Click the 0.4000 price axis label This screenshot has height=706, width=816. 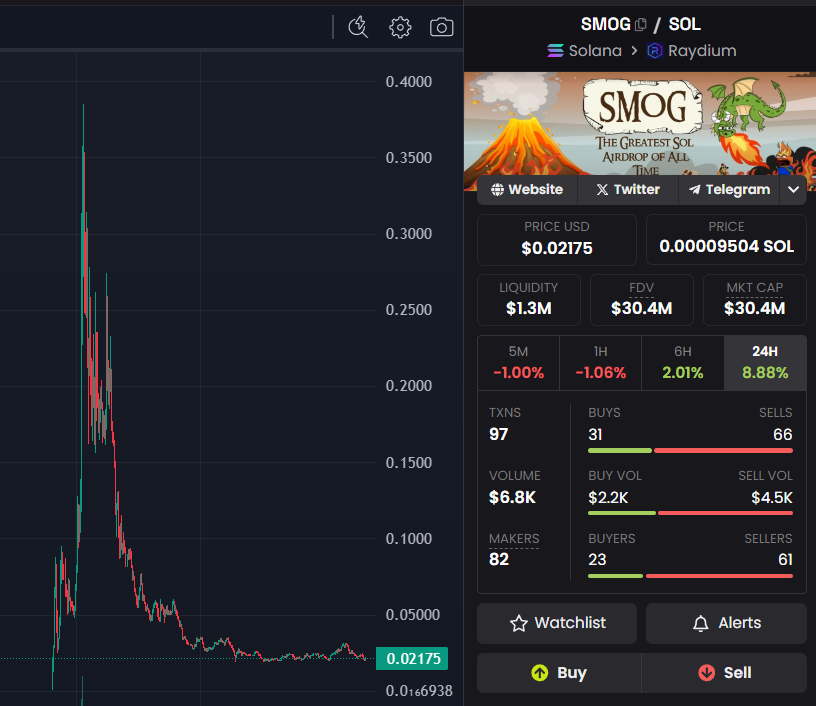[x=409, y=82]
